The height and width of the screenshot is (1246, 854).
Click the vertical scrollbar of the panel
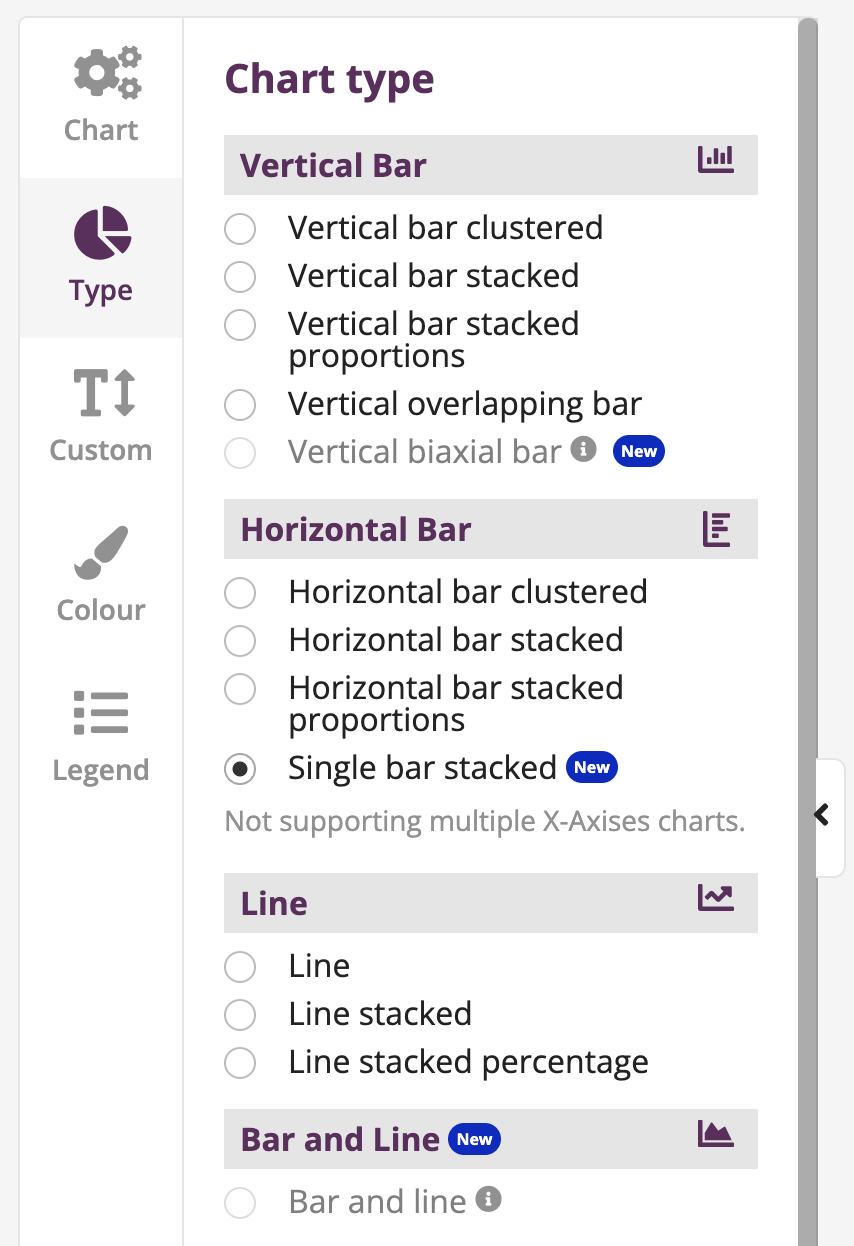[807, 632]
